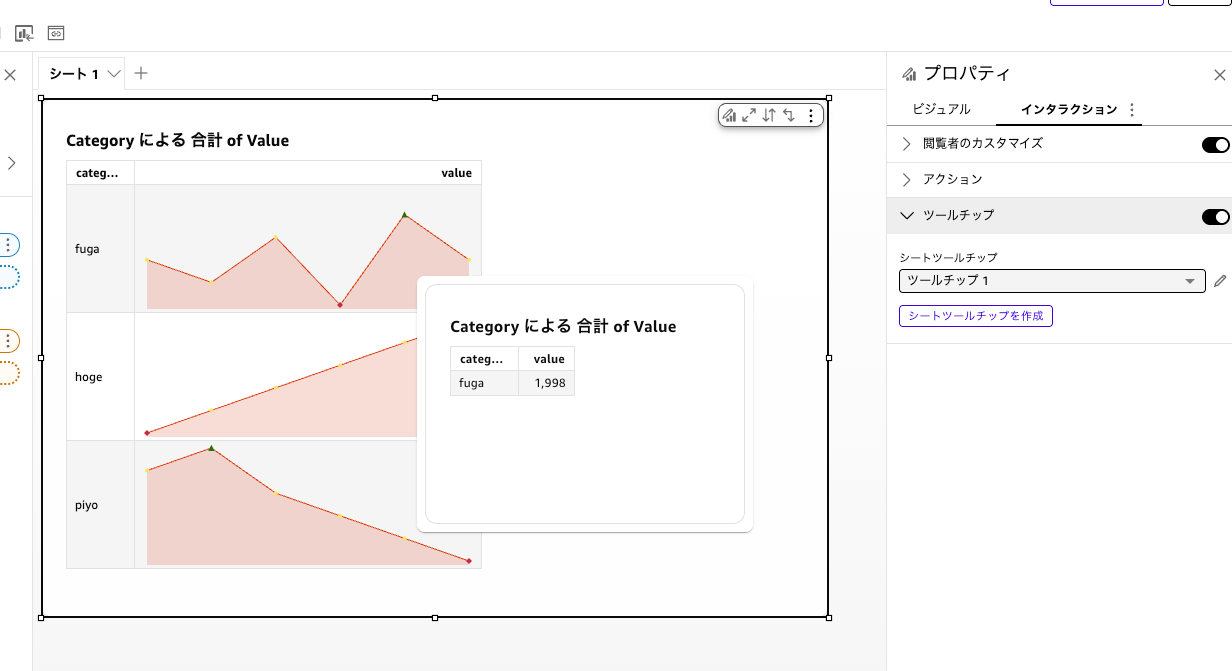This screenshot has width=1232, height=671.
Task: Toggle the 閲覧者のカスタマイズ switch
Action: coord(1215,144)
